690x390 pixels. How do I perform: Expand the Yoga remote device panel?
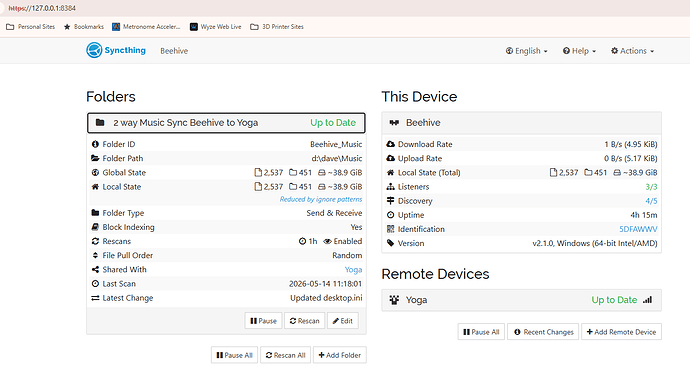(x=521, y=300)
